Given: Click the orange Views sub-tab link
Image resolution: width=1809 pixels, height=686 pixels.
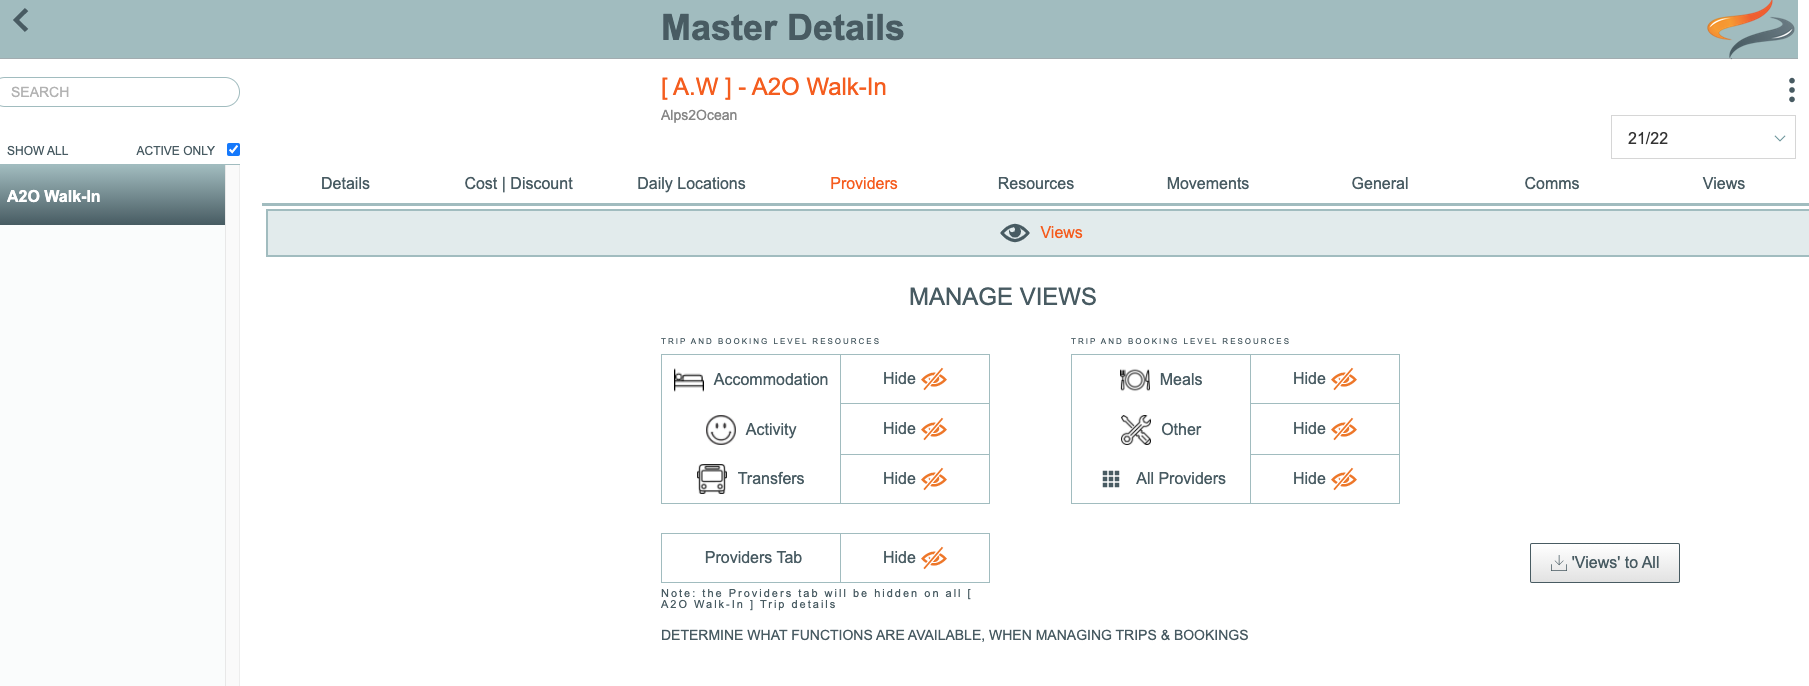Looking at the screenshot, I should [x=1061, y=233].
